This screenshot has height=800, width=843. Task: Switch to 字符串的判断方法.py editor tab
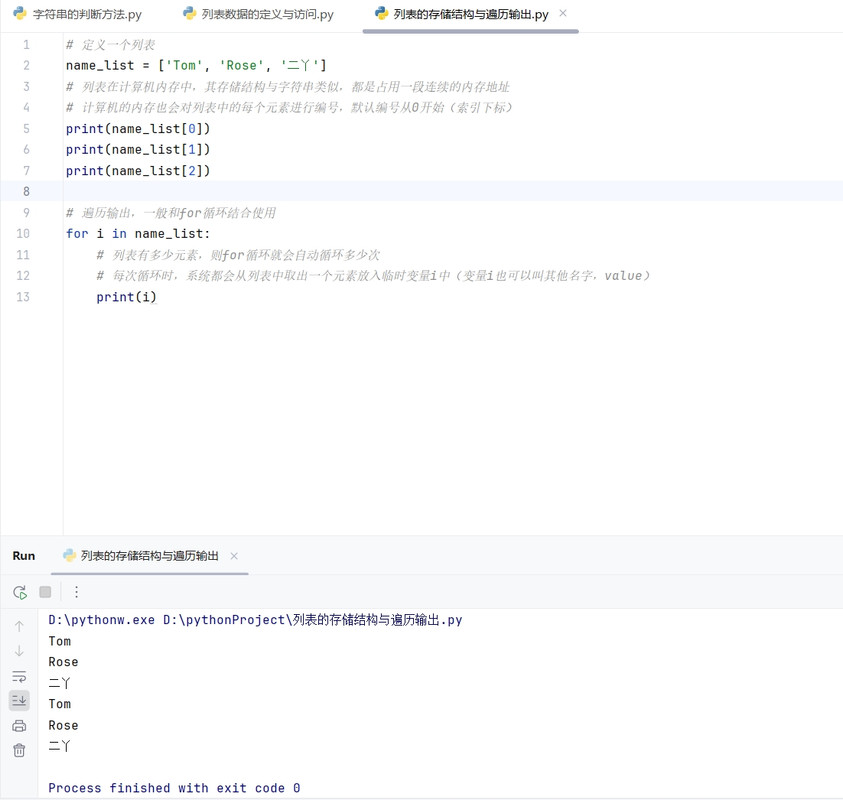[77, 14]
